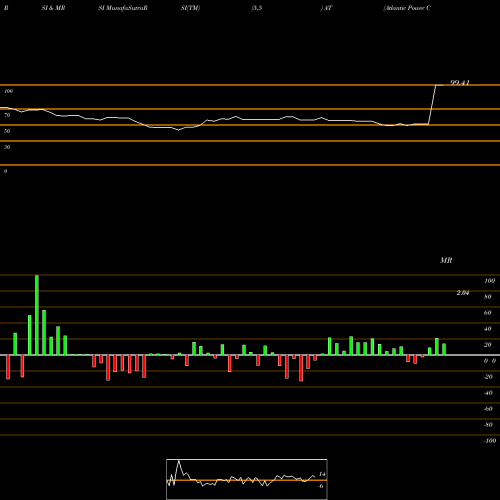The width and height of the screenshot is (500, 500).
Task: Click the 'SI(TM)' header text
Action: tap(190, 8)
